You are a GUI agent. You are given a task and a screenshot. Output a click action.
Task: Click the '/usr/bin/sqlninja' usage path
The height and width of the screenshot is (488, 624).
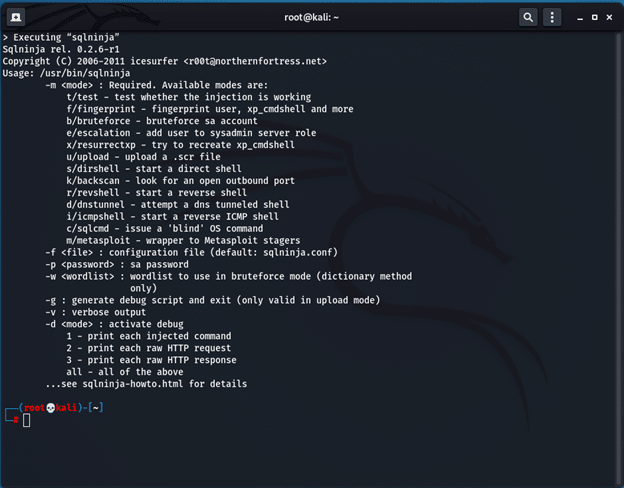click(x=79, y=73)
